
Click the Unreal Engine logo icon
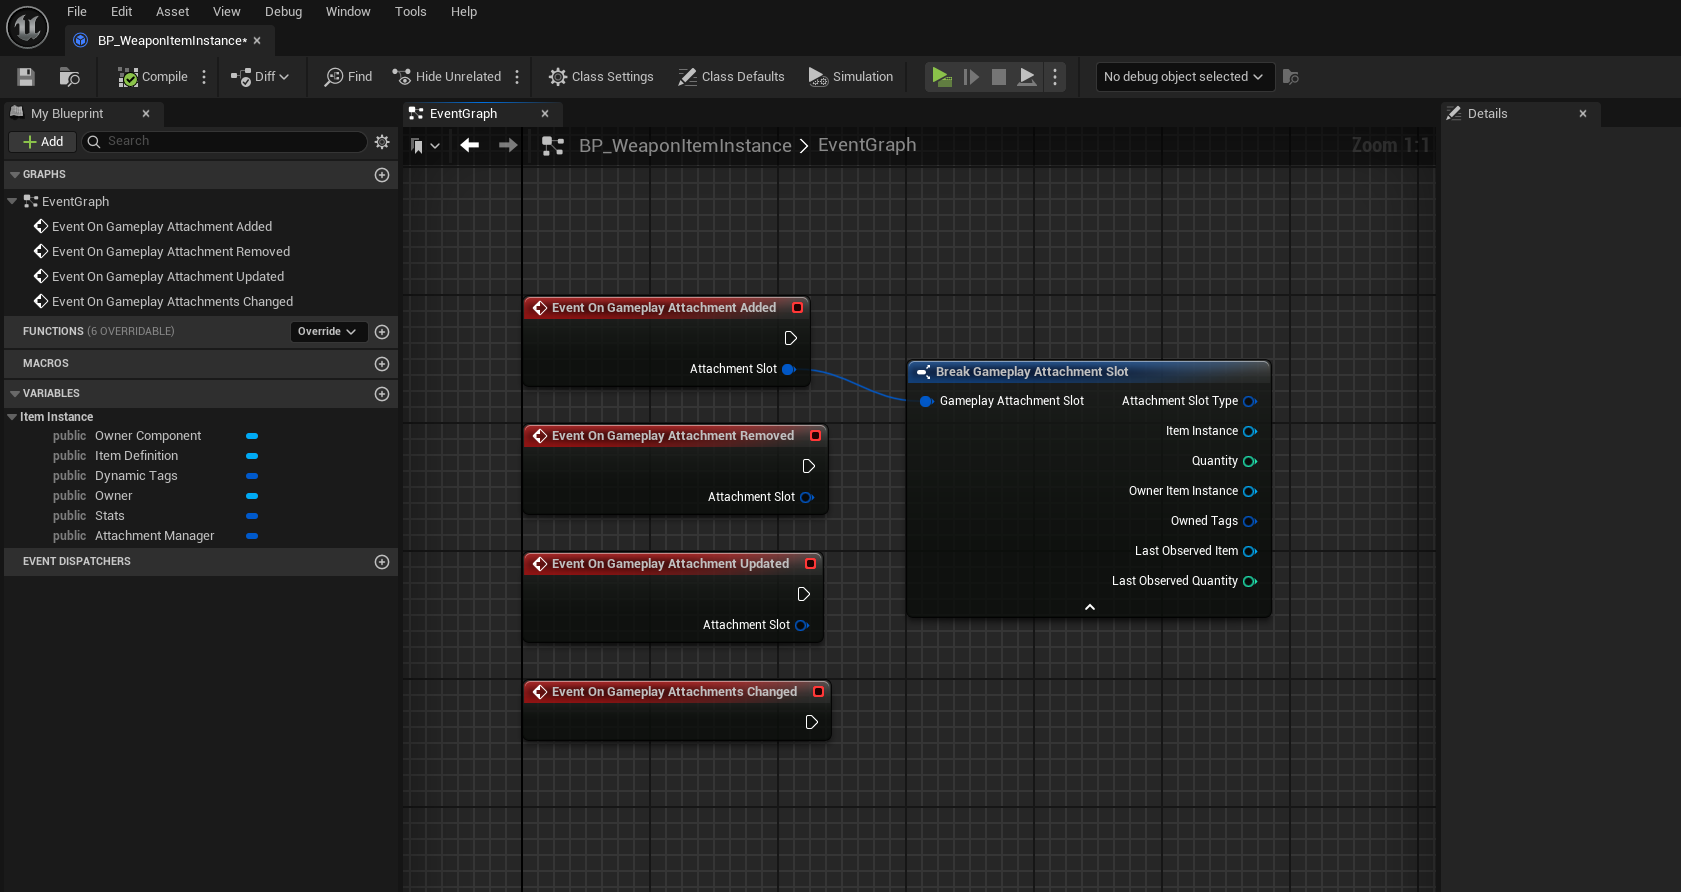tap(27, 27)
